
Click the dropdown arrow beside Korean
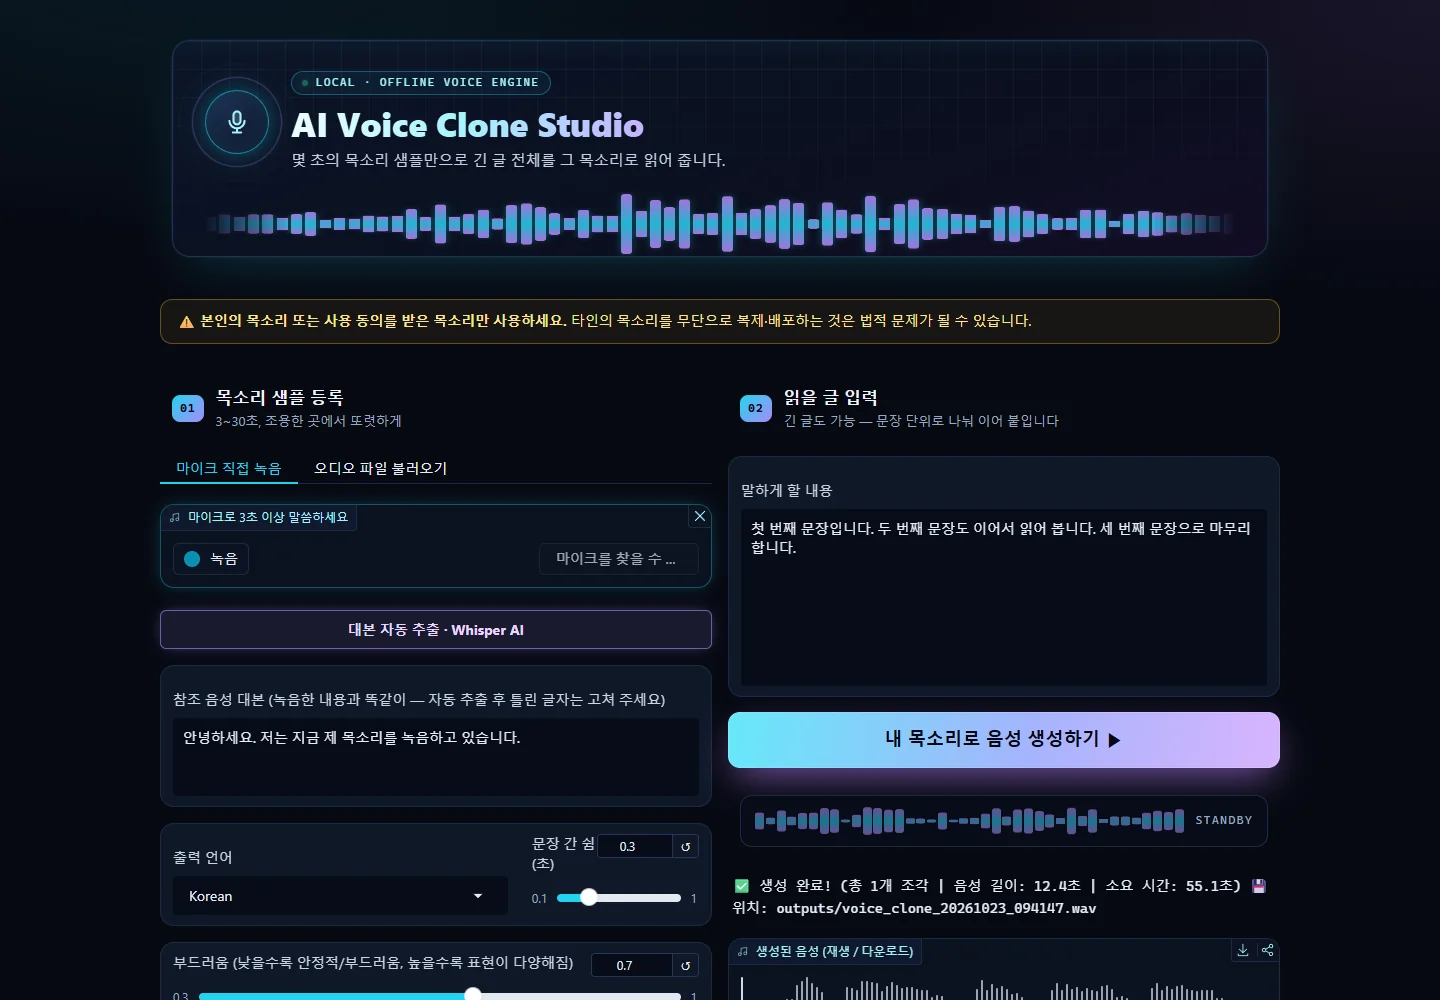[x=478, y=896]
